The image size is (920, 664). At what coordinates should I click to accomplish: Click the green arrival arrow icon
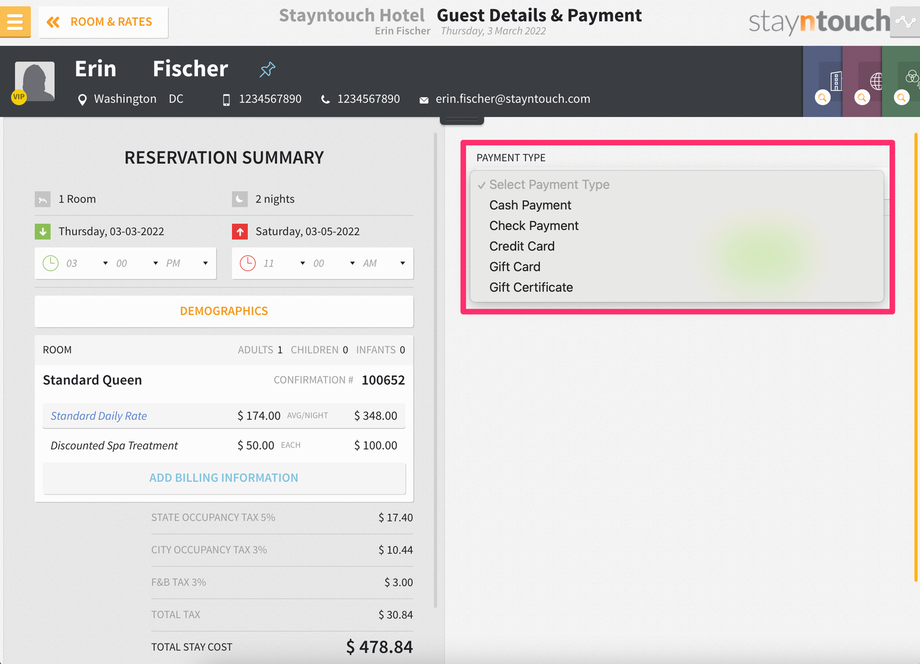click(43, 232)
